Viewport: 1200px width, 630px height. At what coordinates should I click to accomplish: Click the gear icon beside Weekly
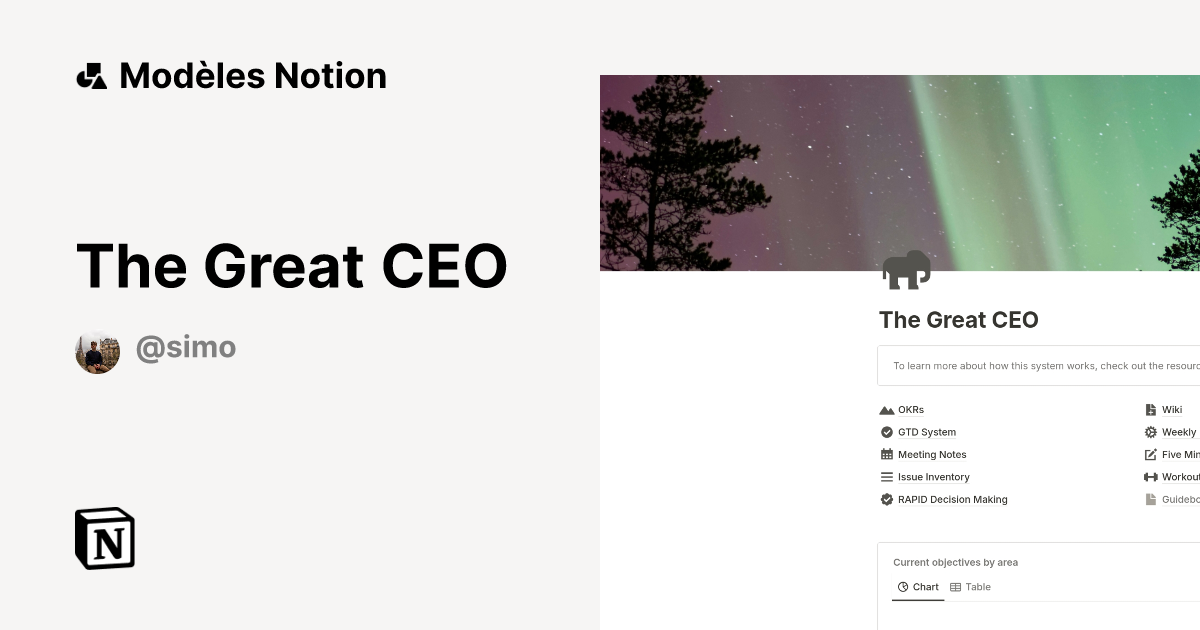point(1150,432)
